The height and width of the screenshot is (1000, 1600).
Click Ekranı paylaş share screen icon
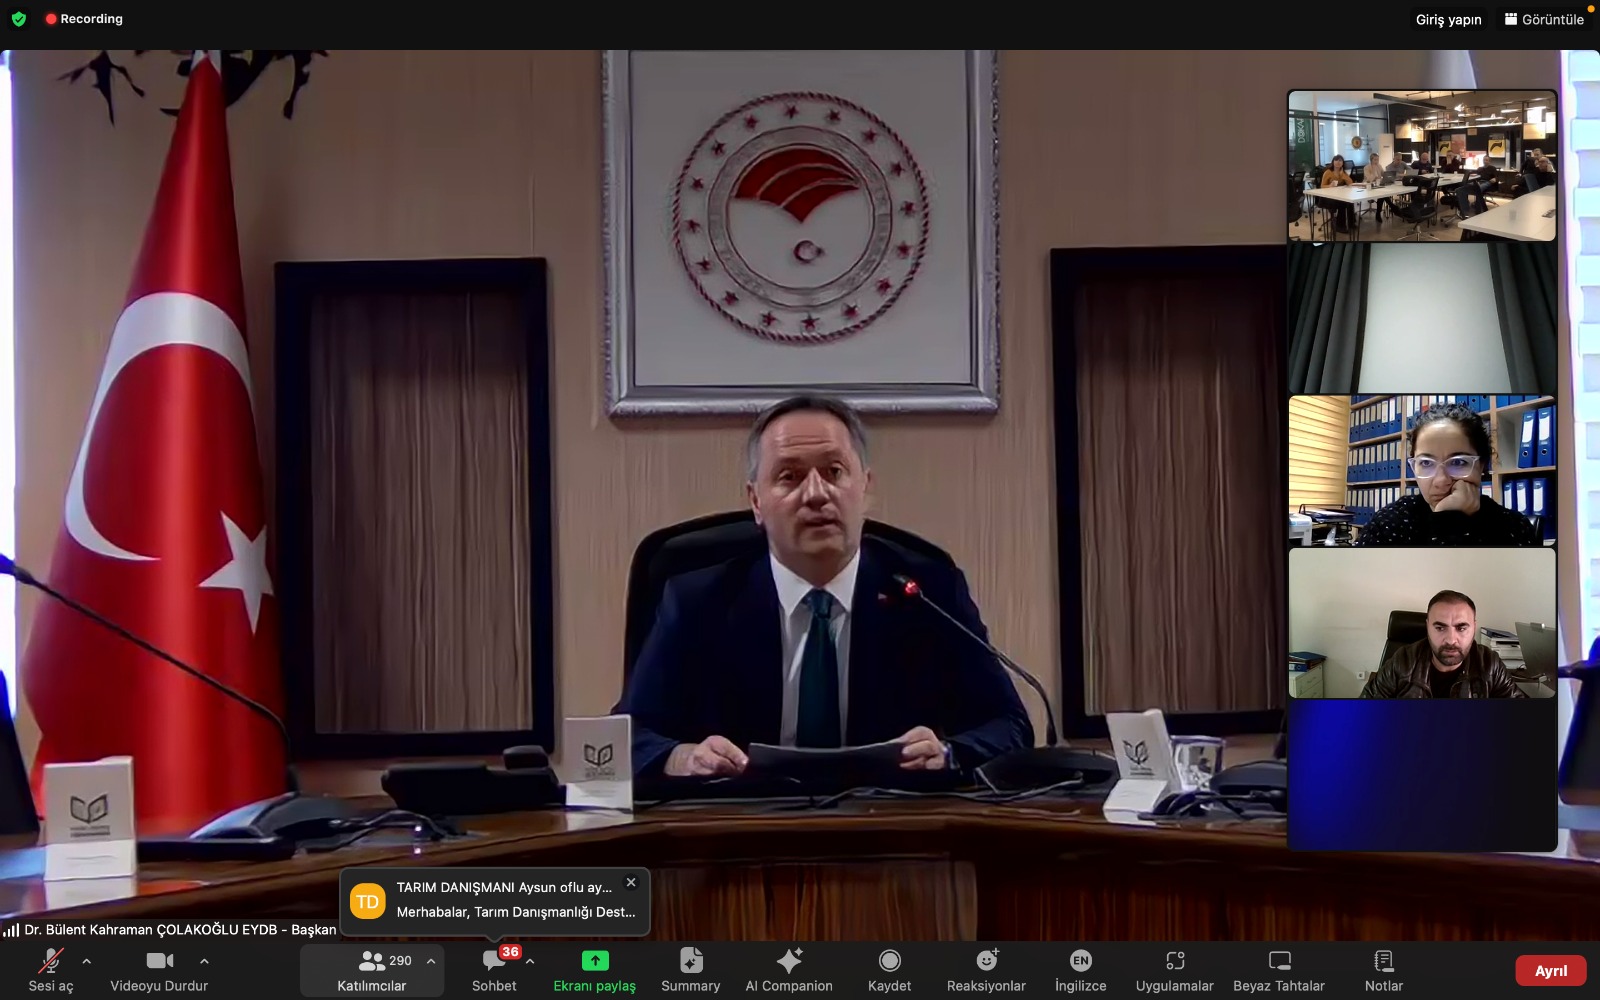click(595, 961)
